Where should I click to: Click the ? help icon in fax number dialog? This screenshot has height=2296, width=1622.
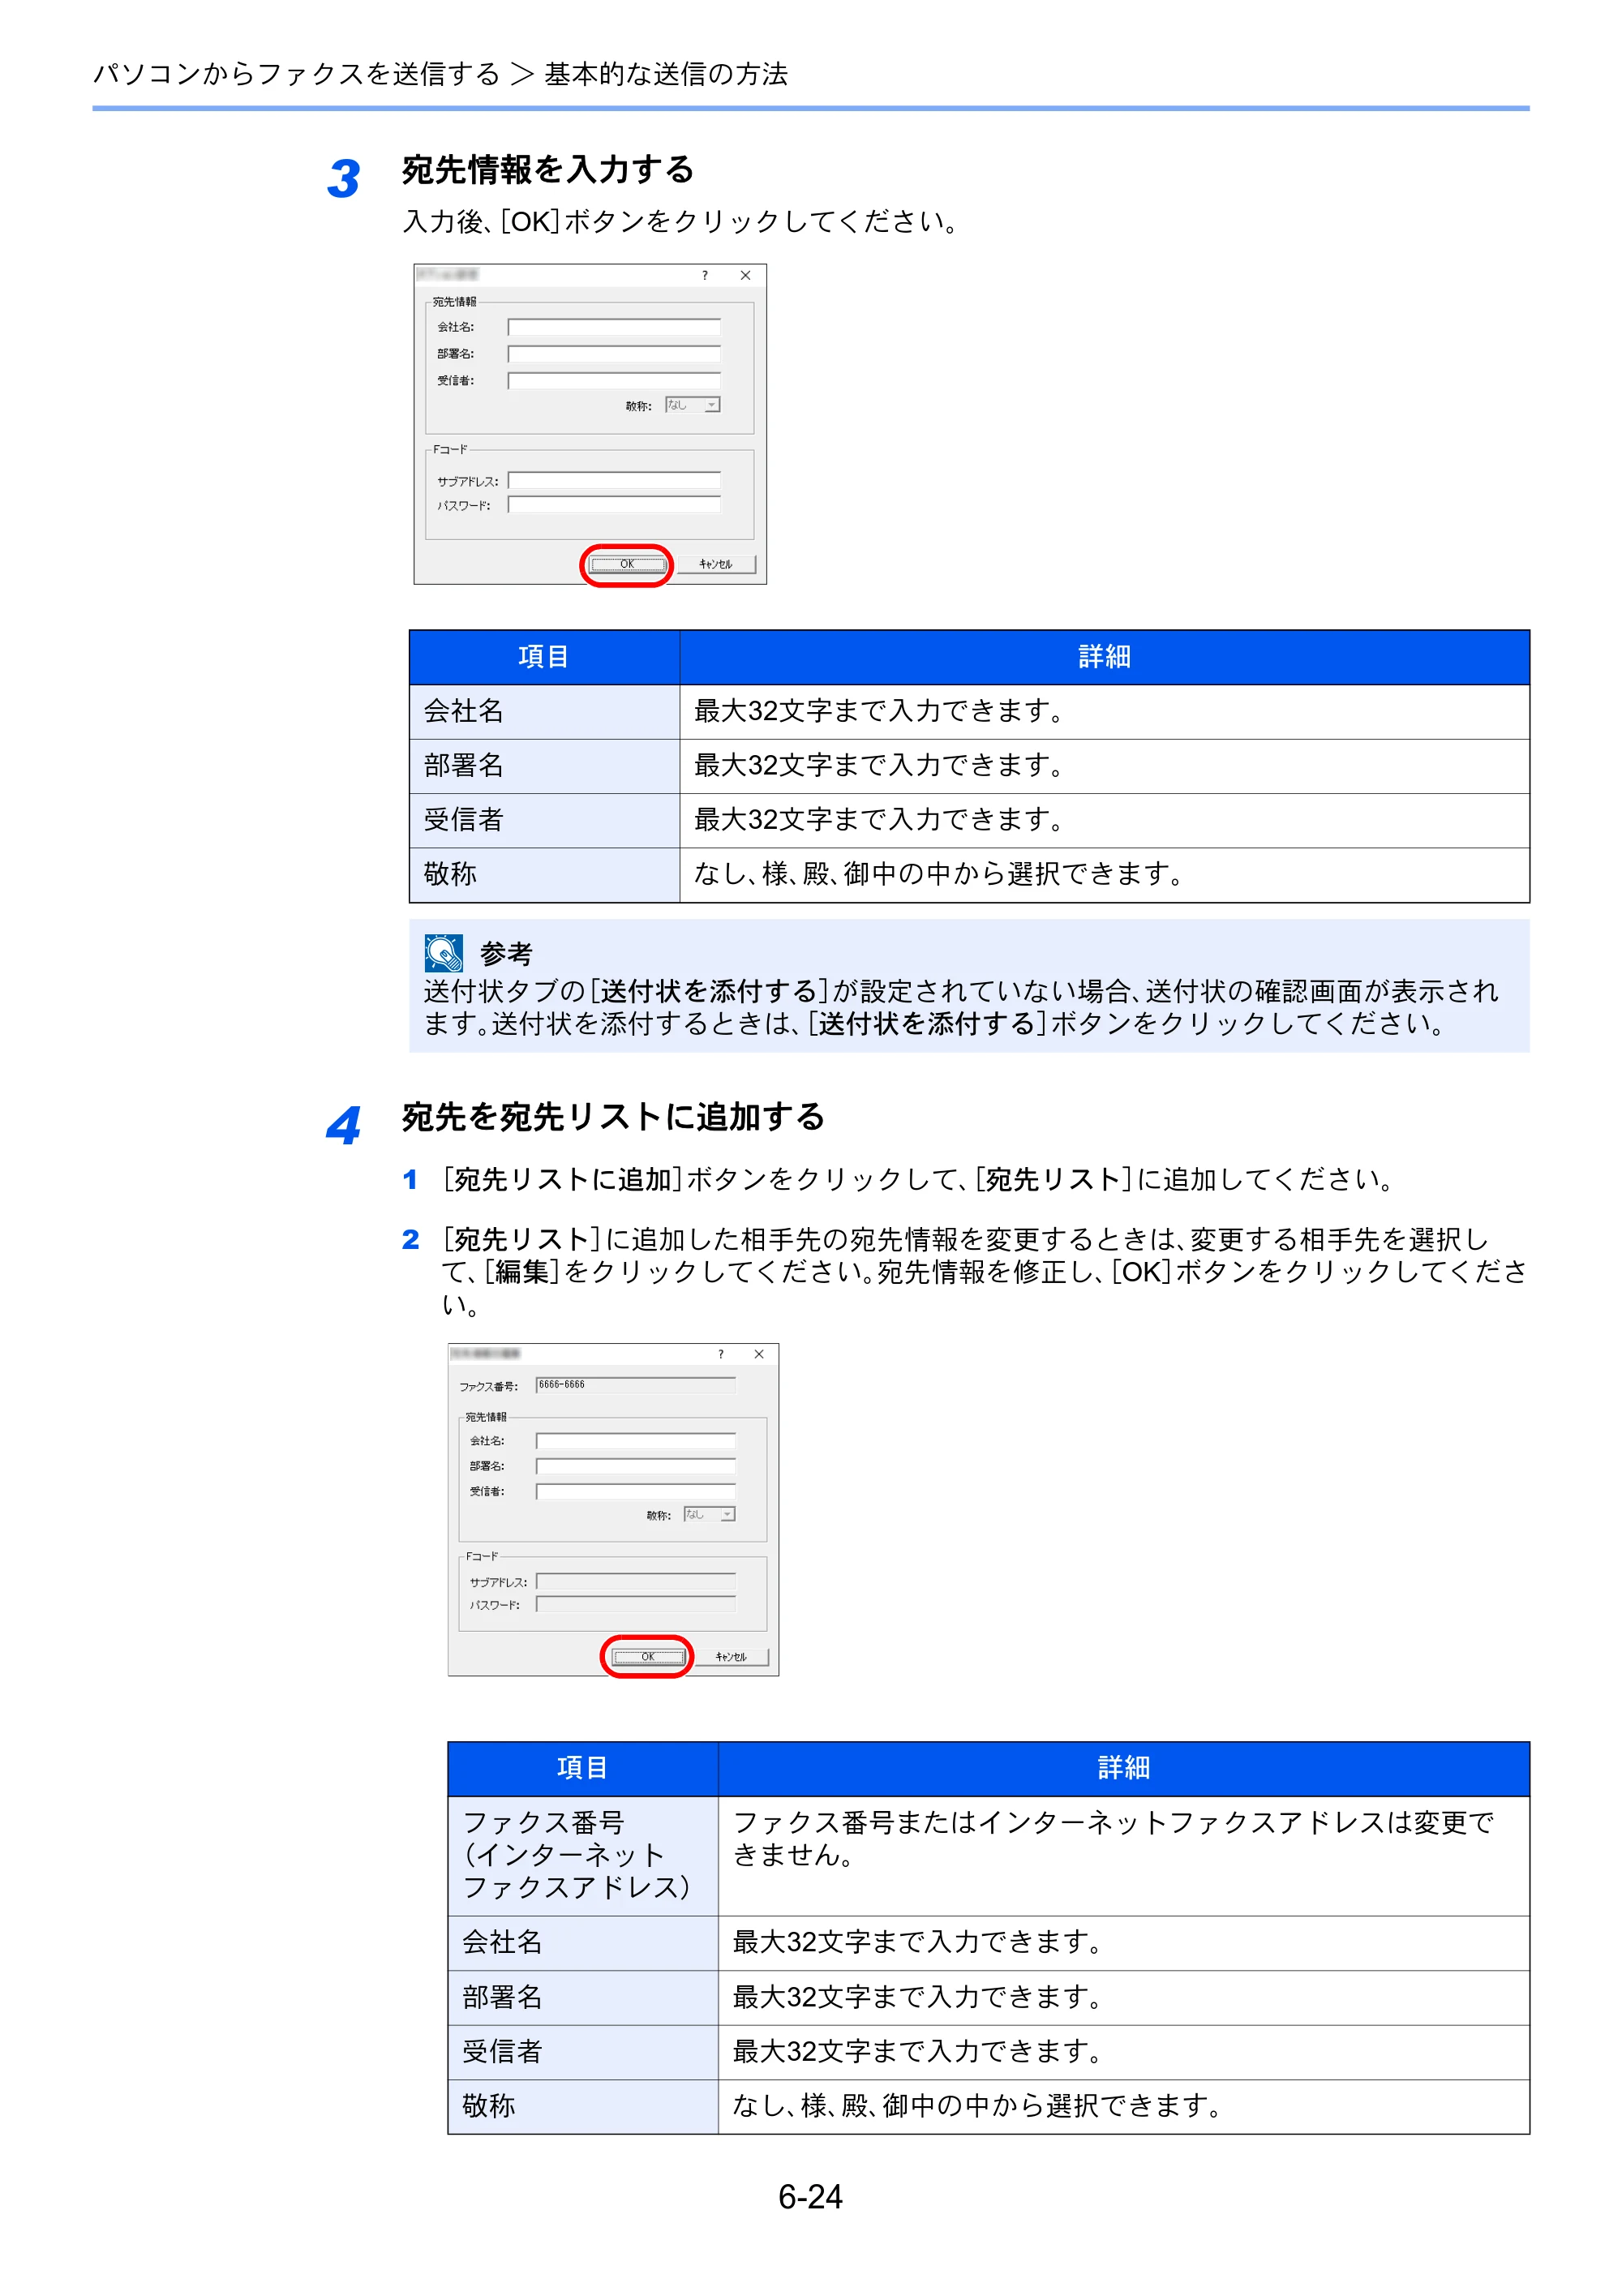[x=720, y=1354]
